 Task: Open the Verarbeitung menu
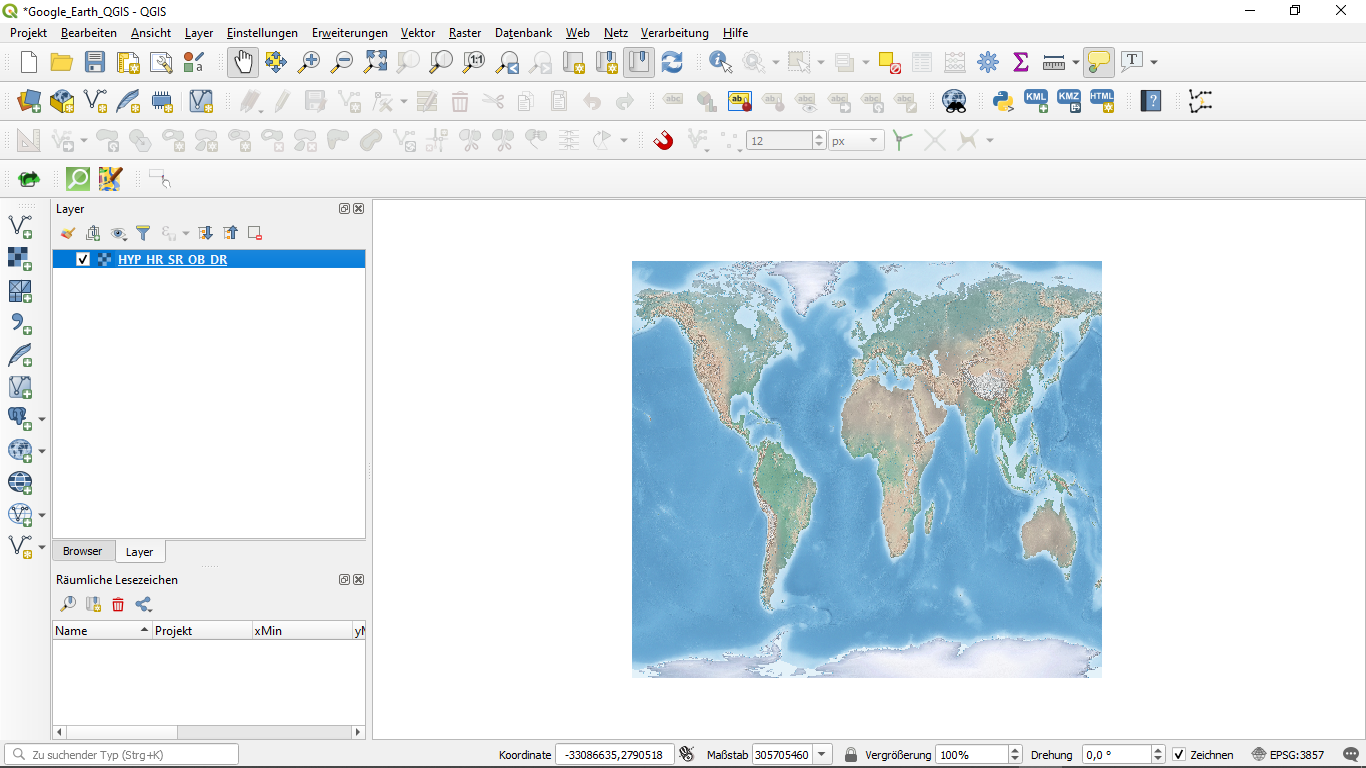click(x=675, y=33)
